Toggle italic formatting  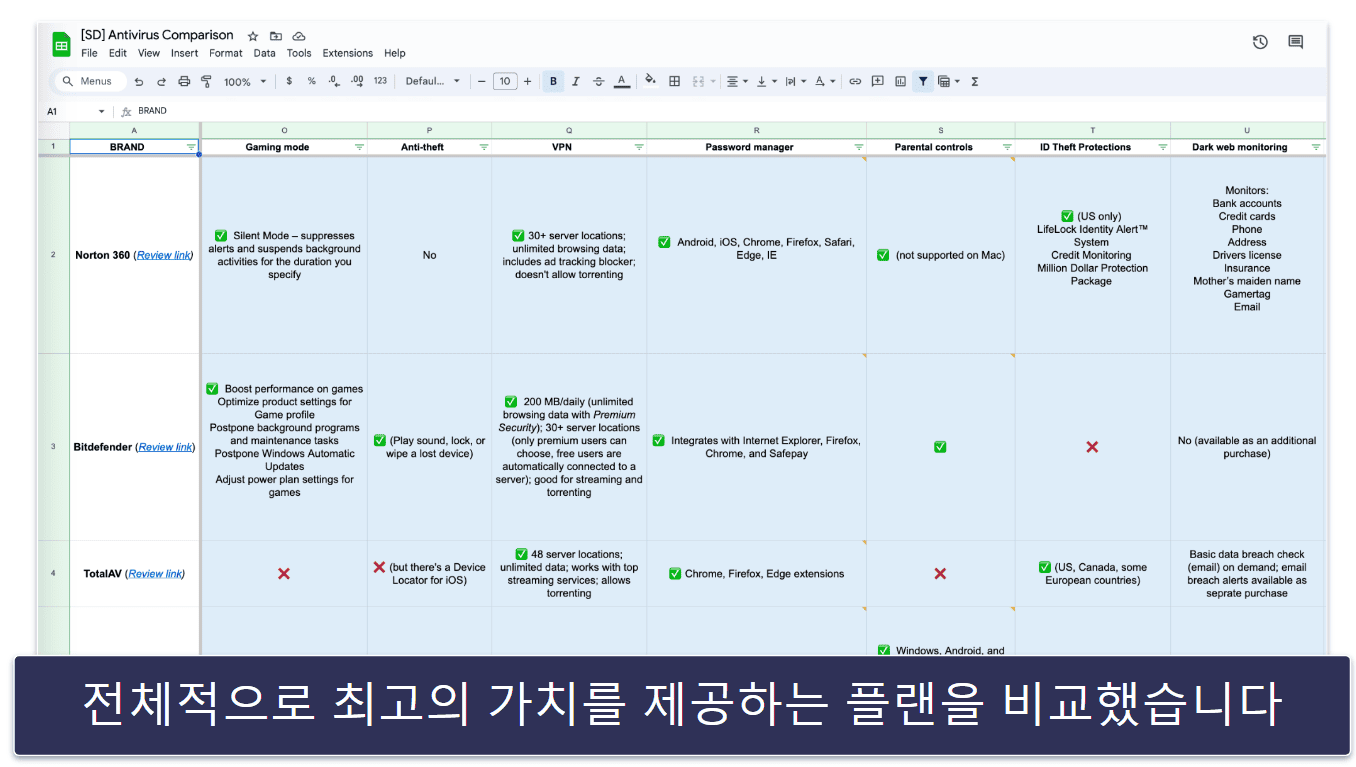point(576,82)
